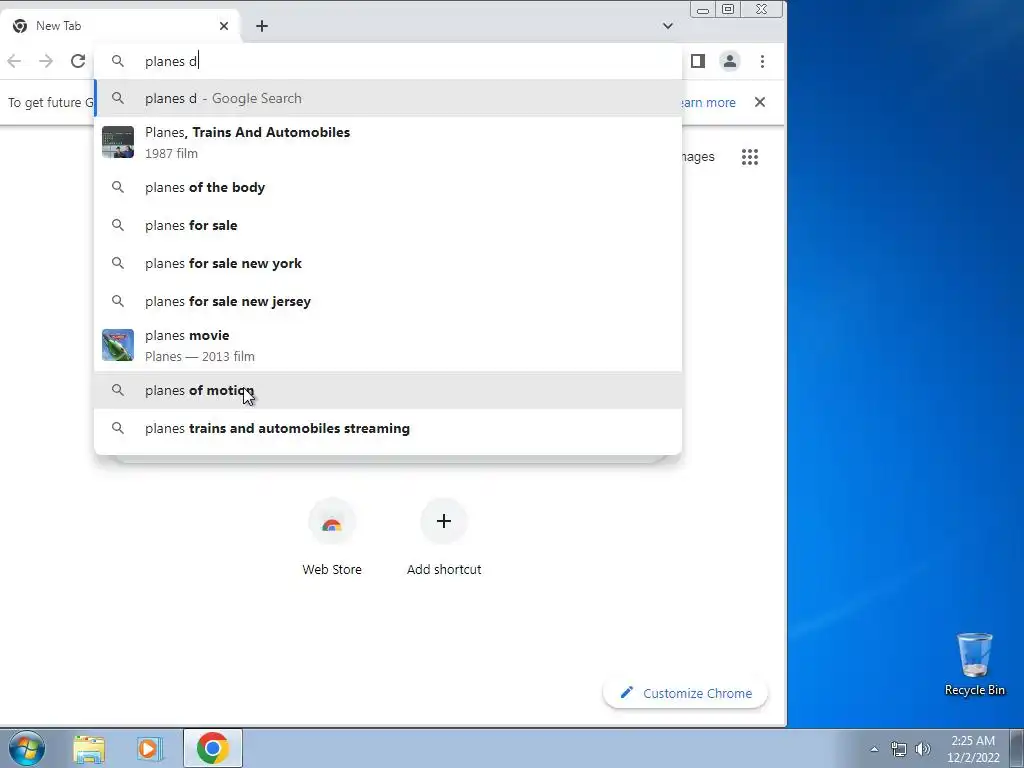Open Chrome three-dot menu
Image resolution: width=1024 pixels, height=768 pixels.
point(762,61)
